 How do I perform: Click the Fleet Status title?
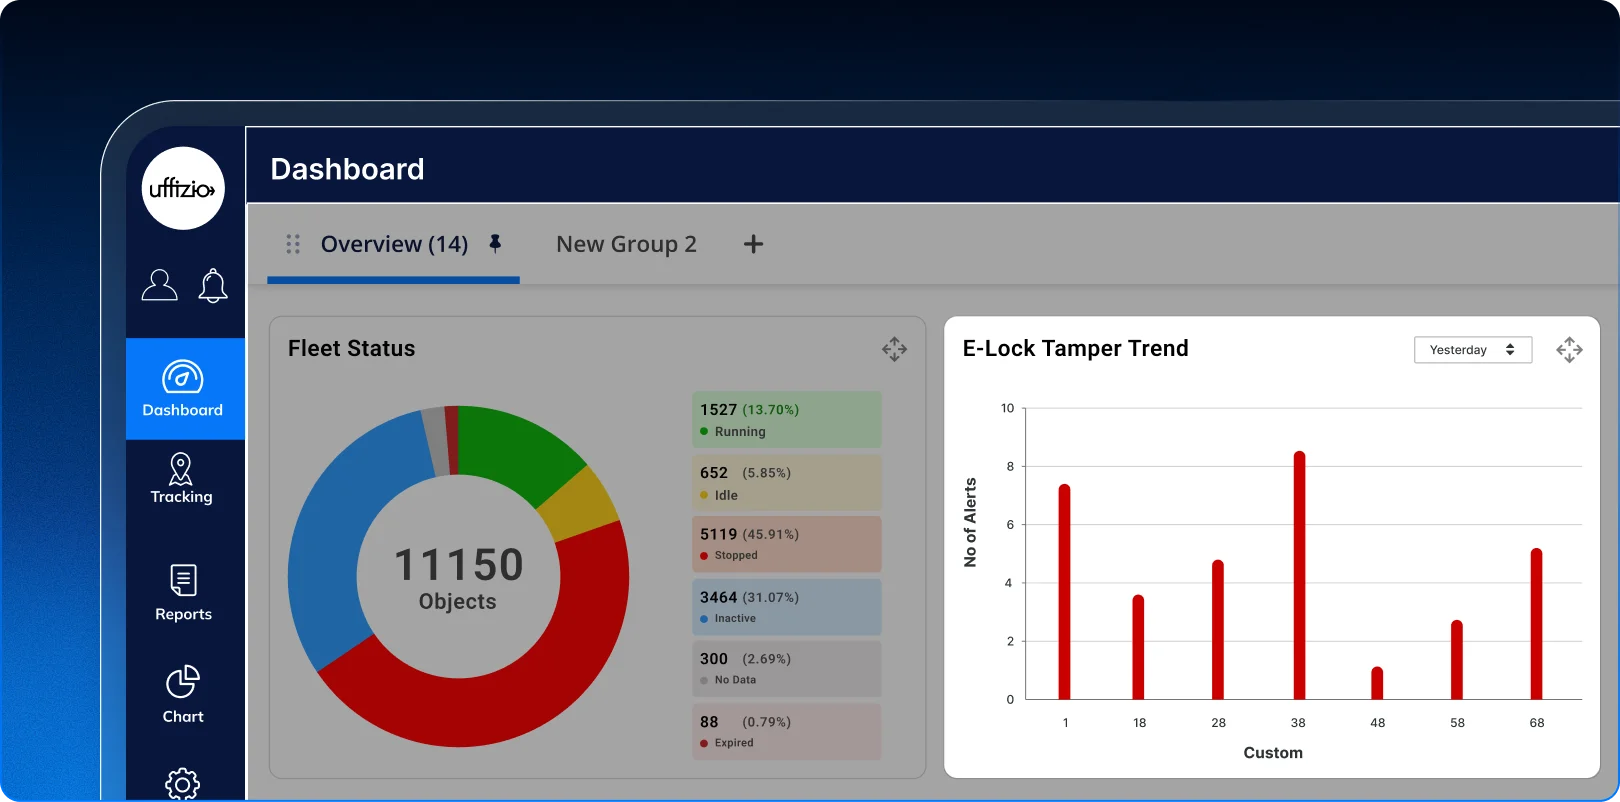[x=351, y=348]
